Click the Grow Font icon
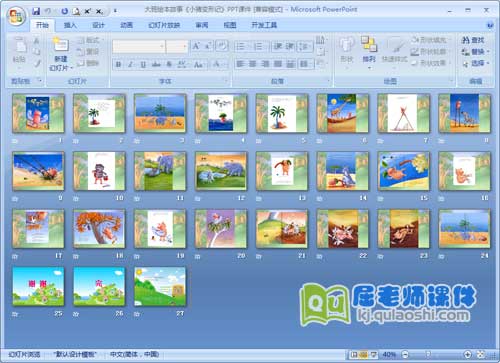Image resolution: width=500 pixels, height=363 pixels. click(196, 46)
